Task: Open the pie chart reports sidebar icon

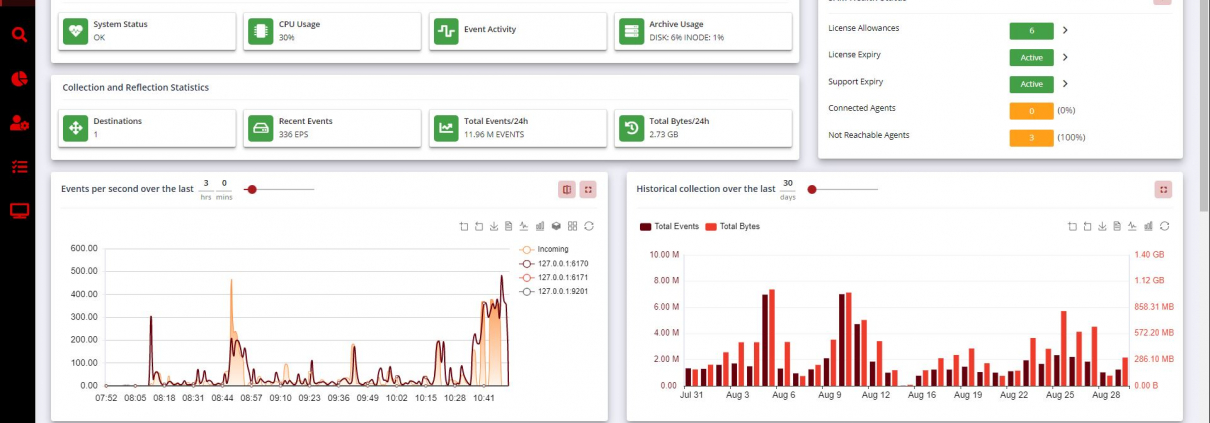Action: (x=18, y=79)
